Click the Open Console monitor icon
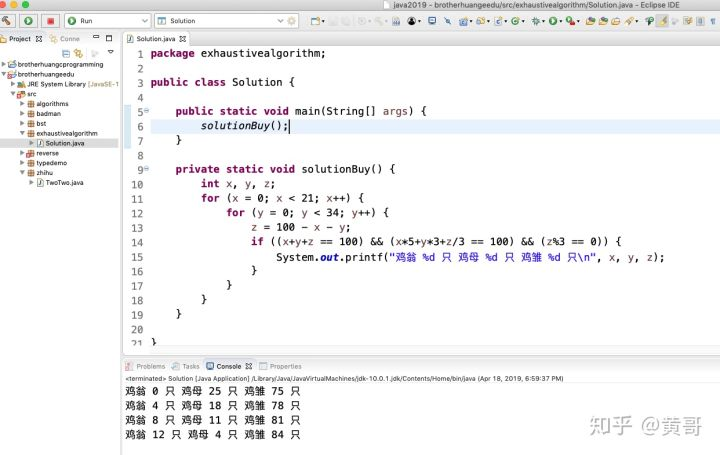 coord(432,21)
